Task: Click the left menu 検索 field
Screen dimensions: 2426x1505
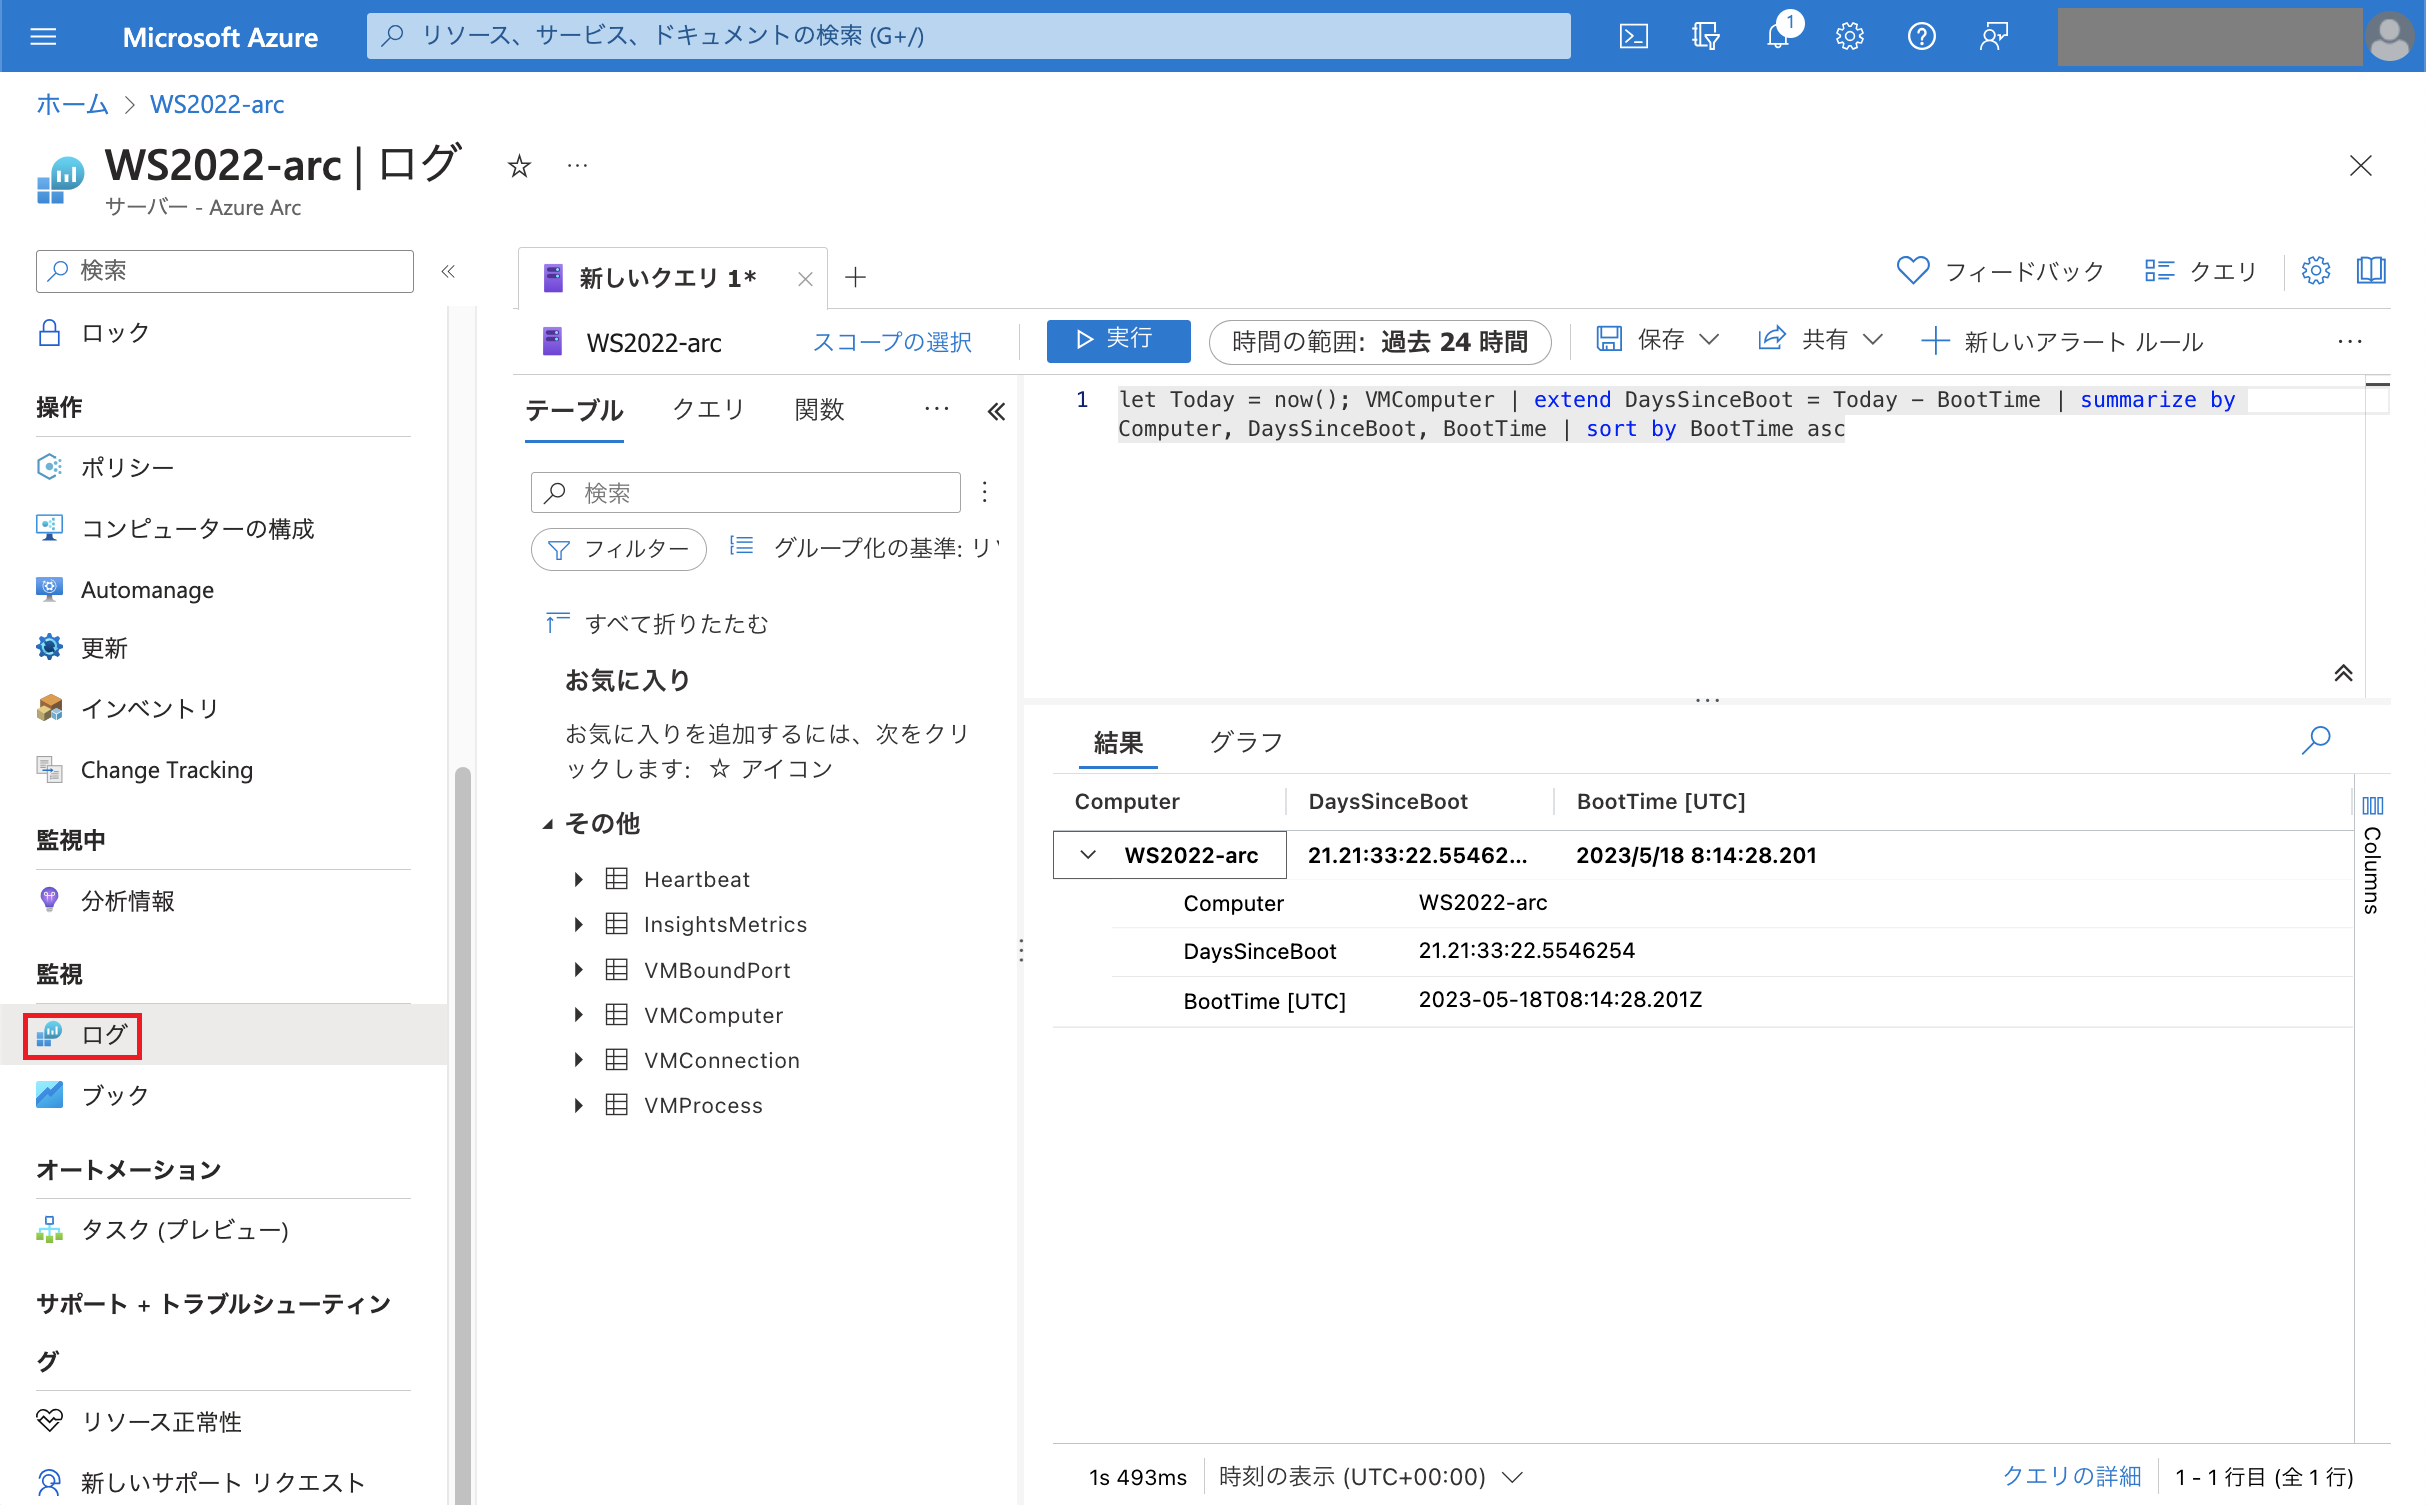Action: click(225, 271)
